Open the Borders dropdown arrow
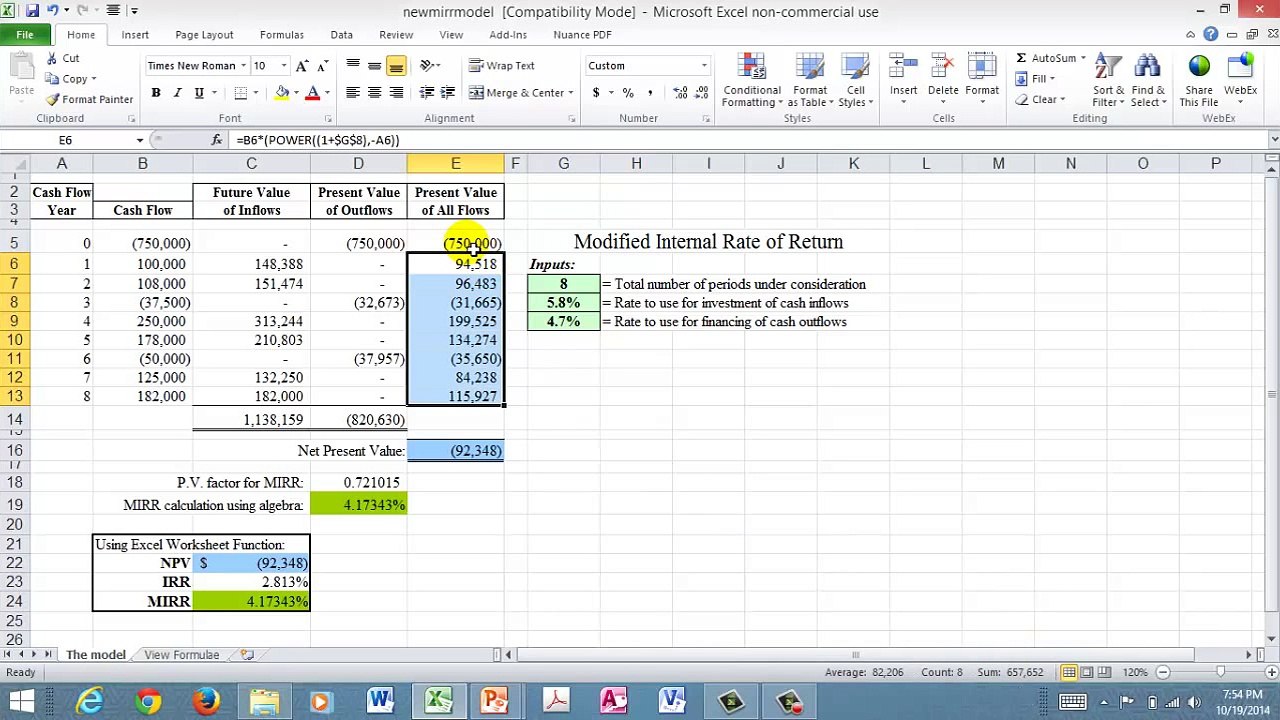This screenshot has height=720, width=1280. click(x=255, y=93)
